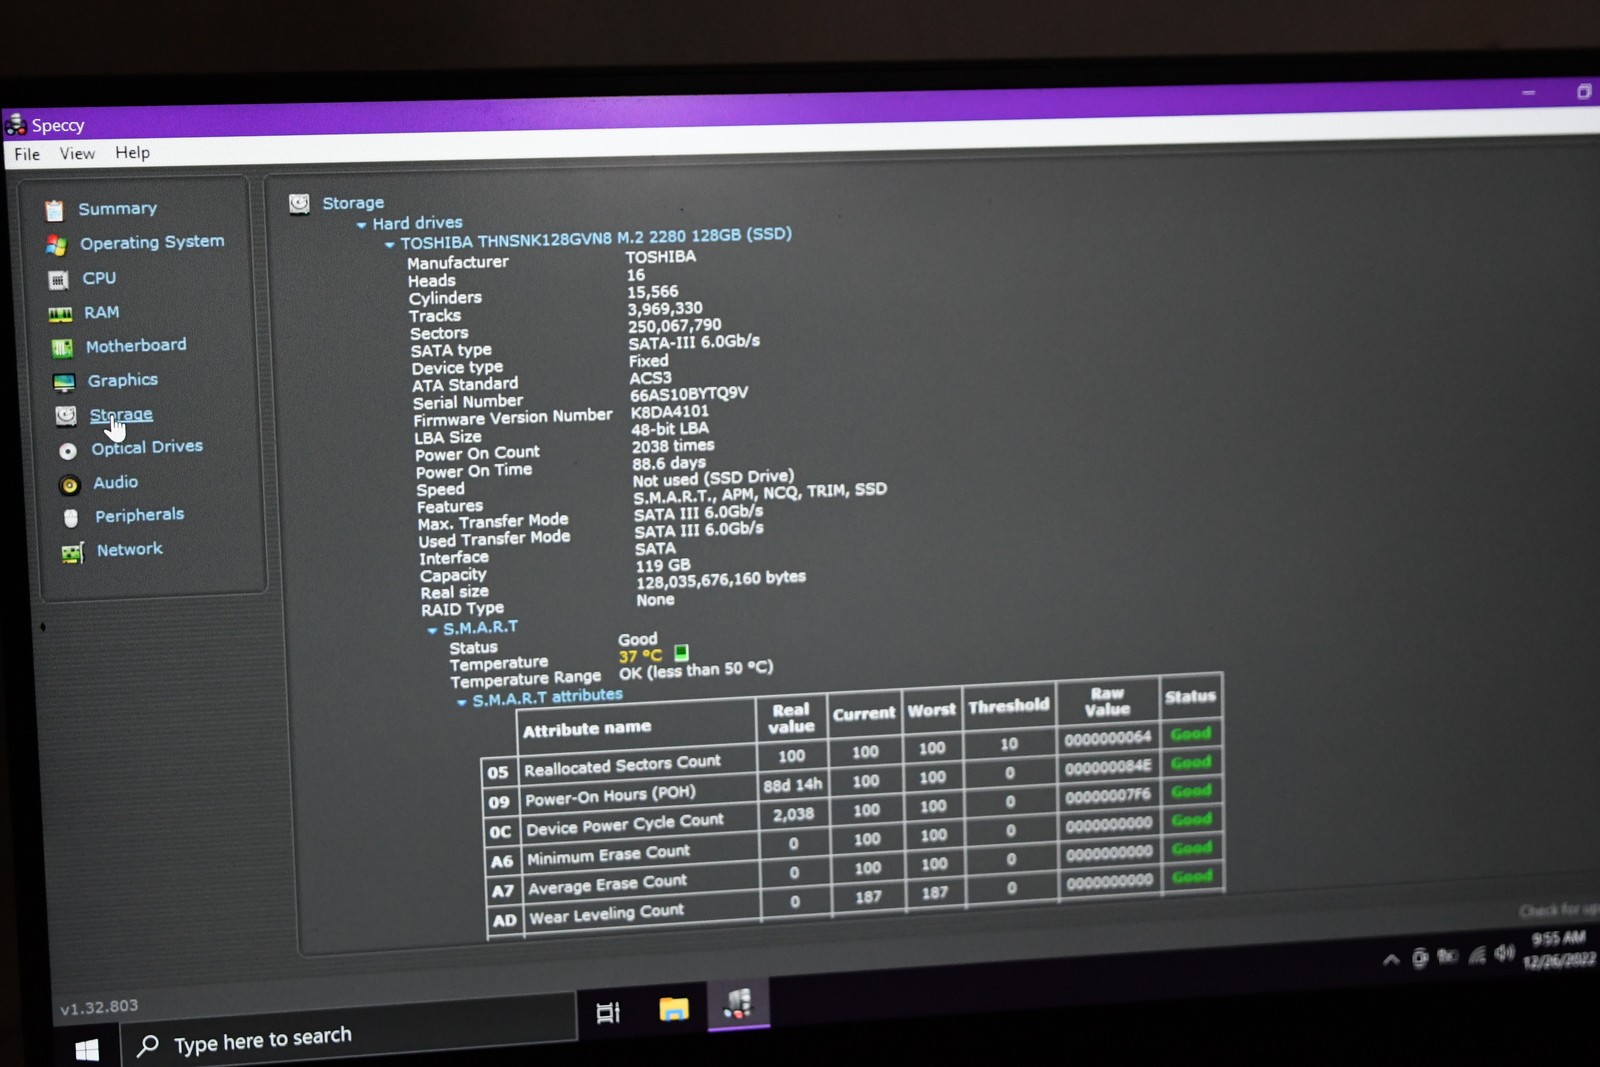
Task: Select CPU in the sidebar
Action: click(x=99, y=278)
